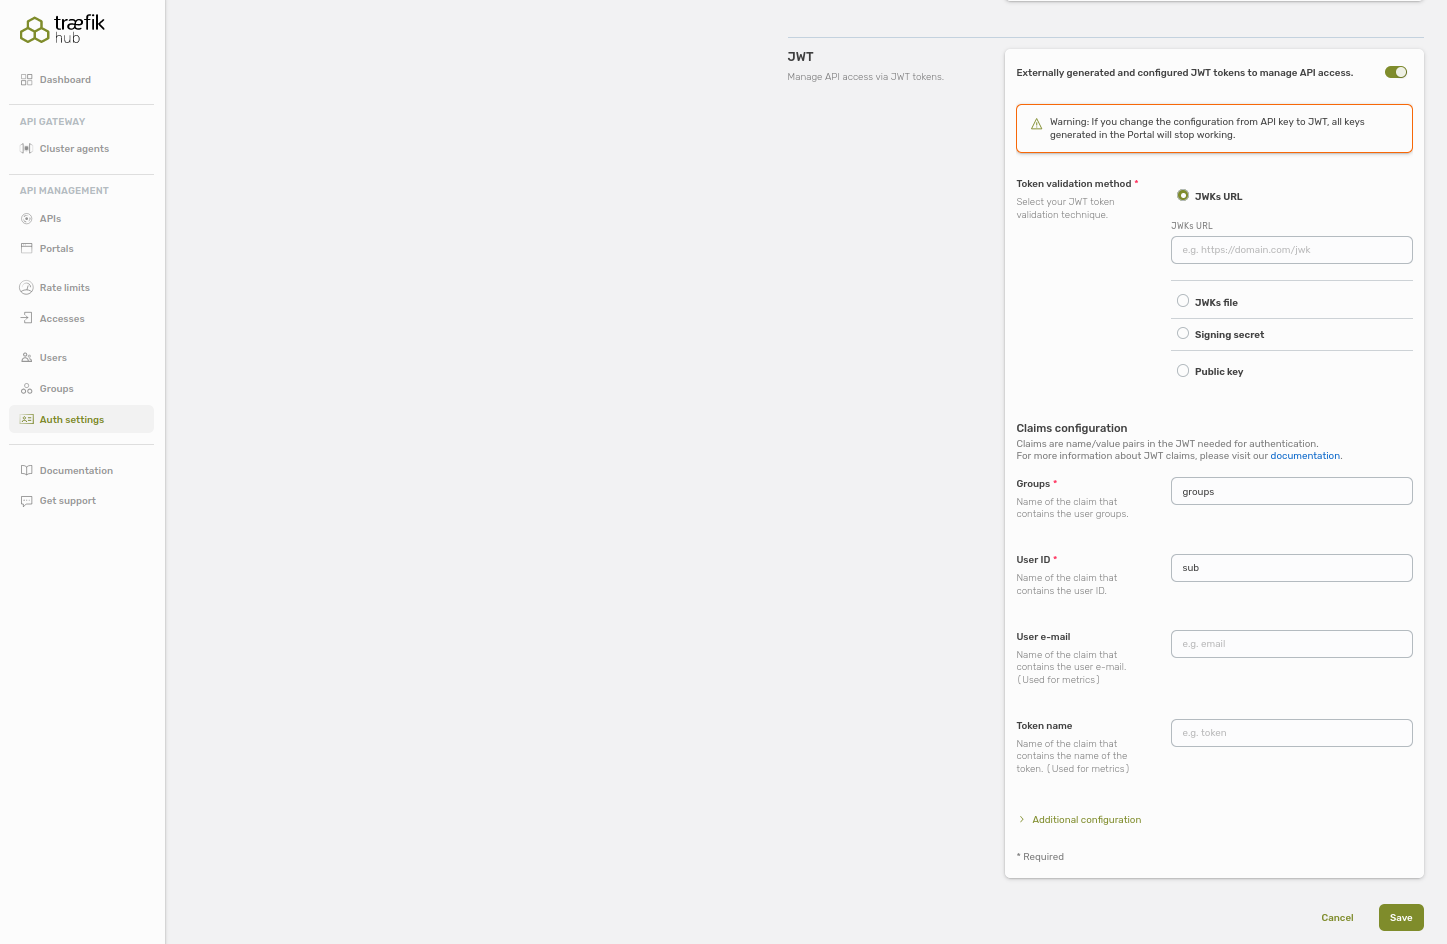
Task: Select JWKs file validation method
Action: 1183,300
